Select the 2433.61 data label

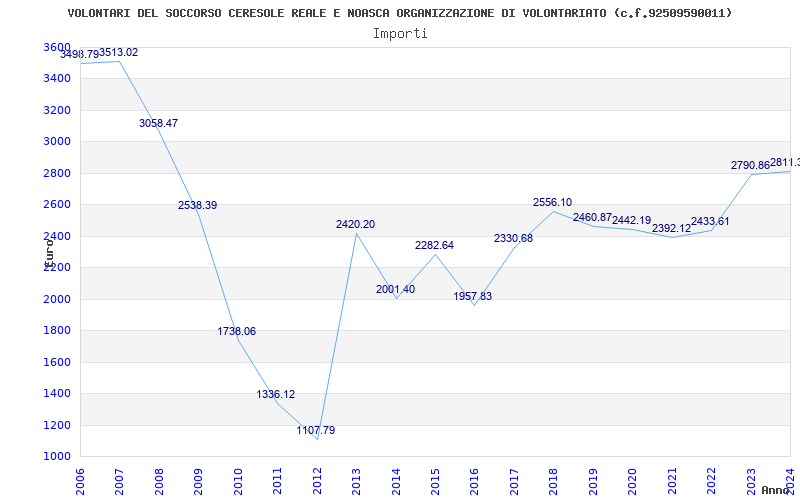710,222
